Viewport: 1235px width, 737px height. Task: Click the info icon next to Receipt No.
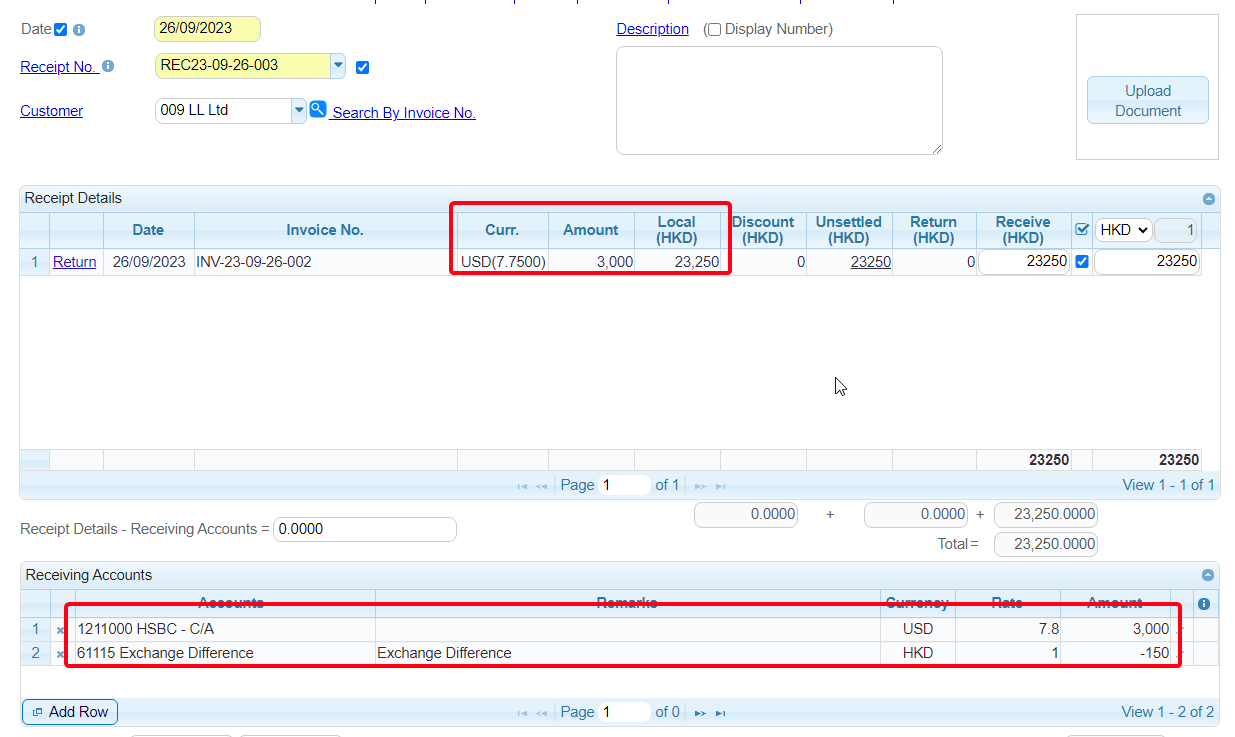click(x=108, y=66)
